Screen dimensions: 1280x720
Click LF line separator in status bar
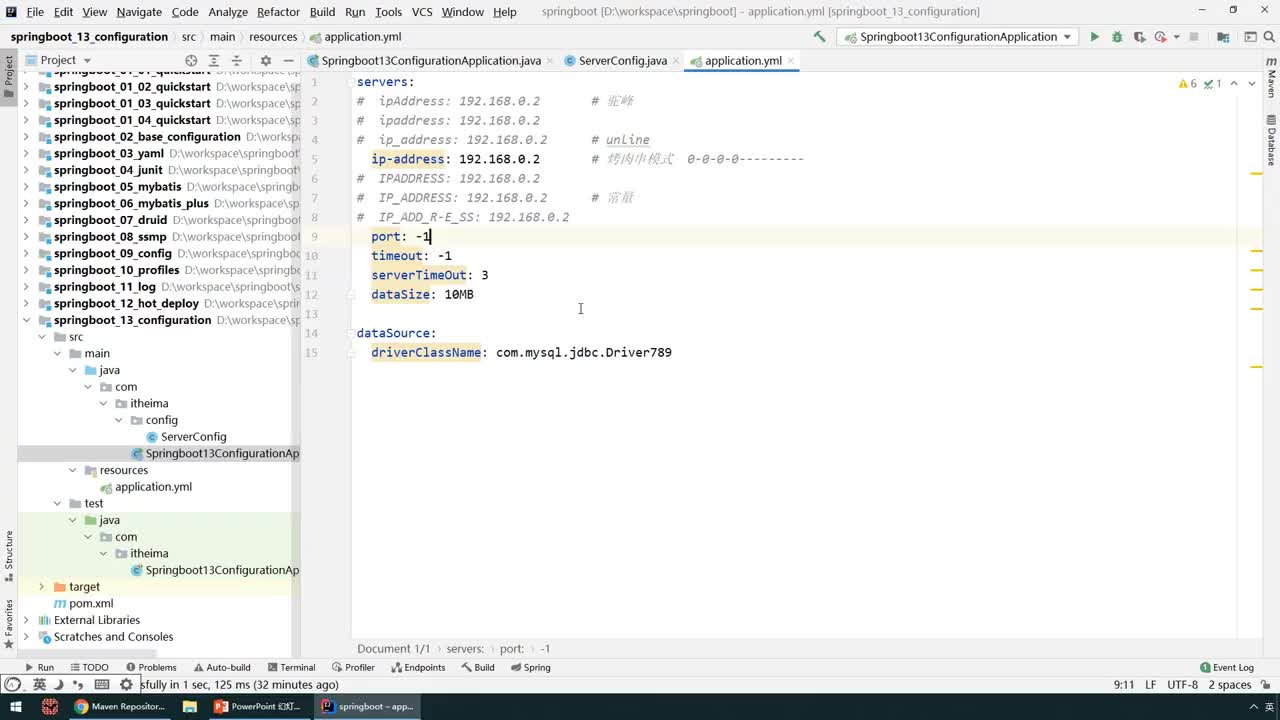point(1150,685)
